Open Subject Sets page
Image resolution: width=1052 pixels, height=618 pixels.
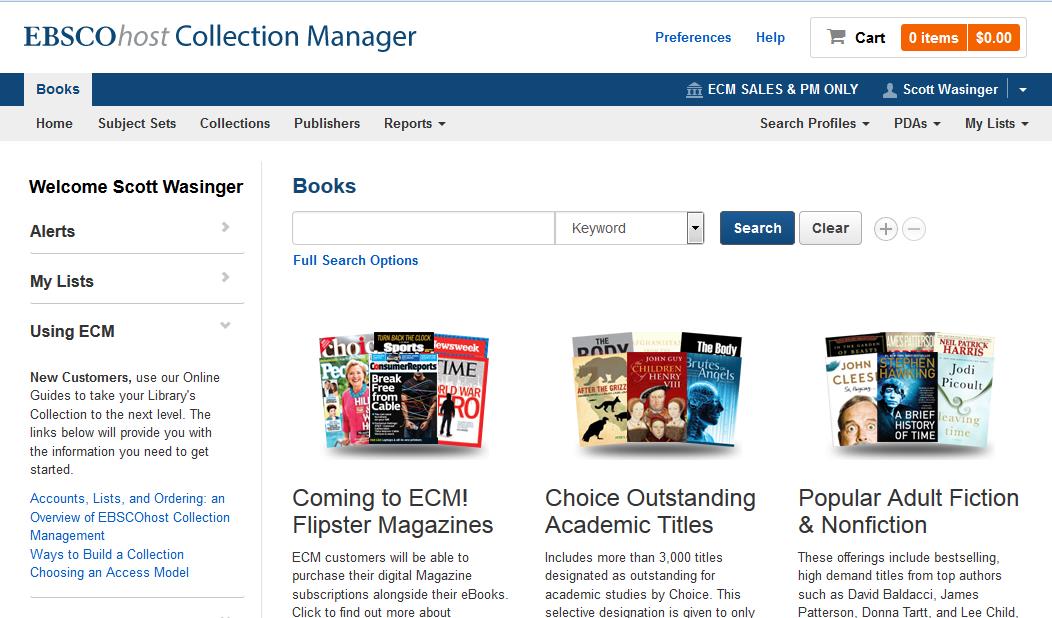[137, 123]
